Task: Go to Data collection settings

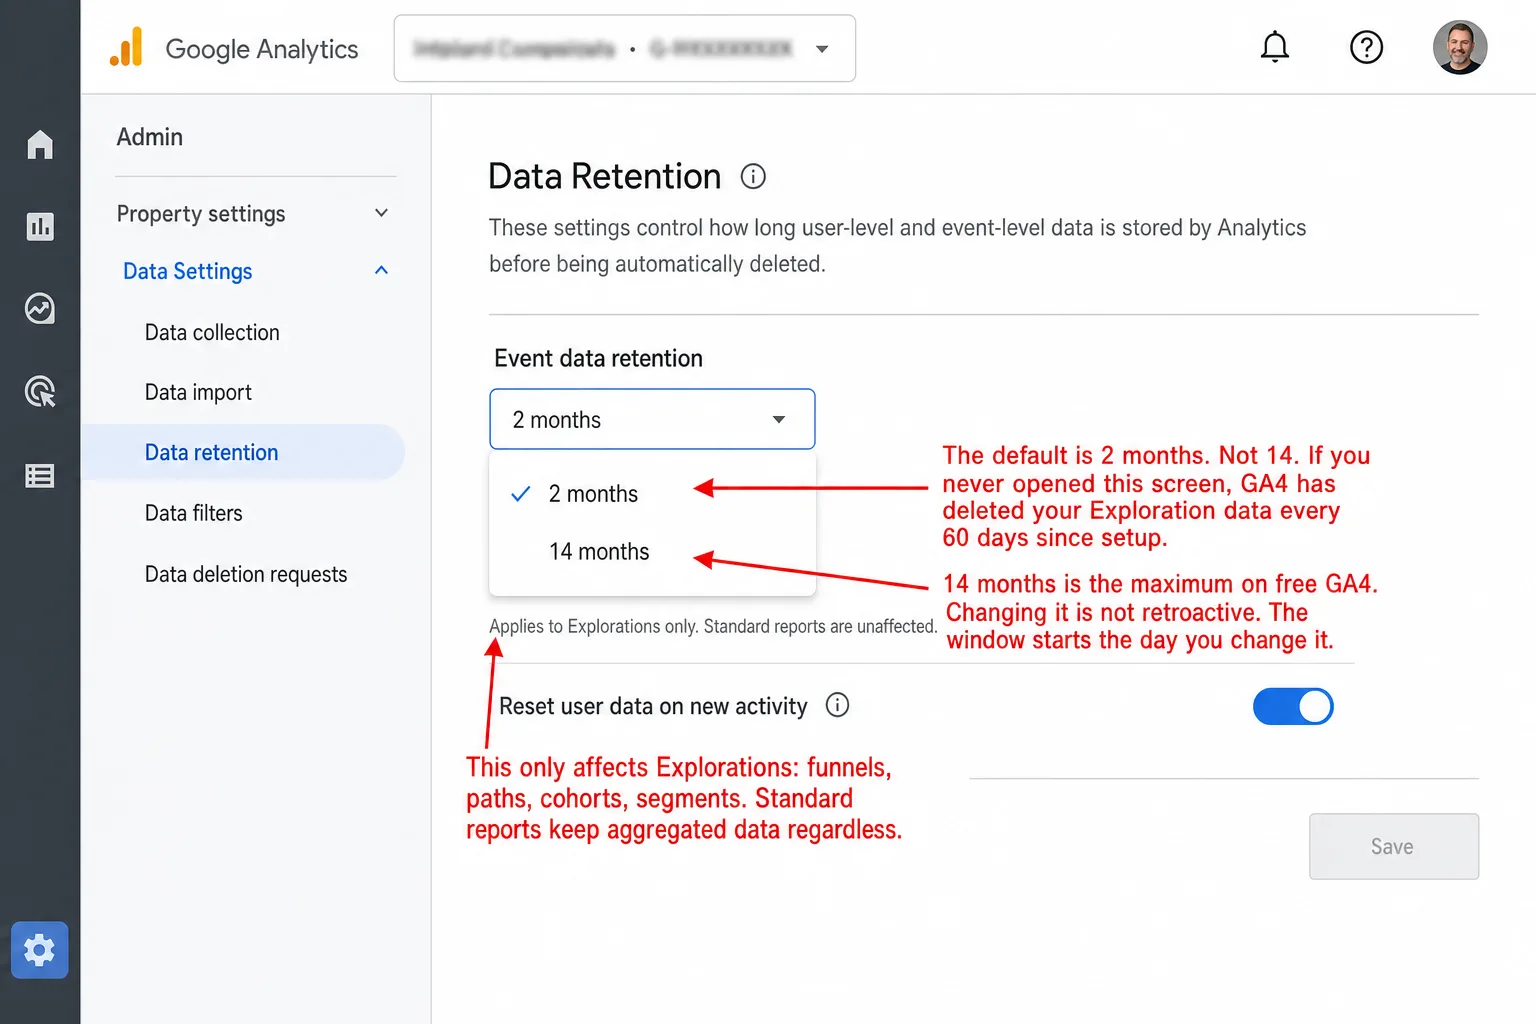Action: point(212,332)
